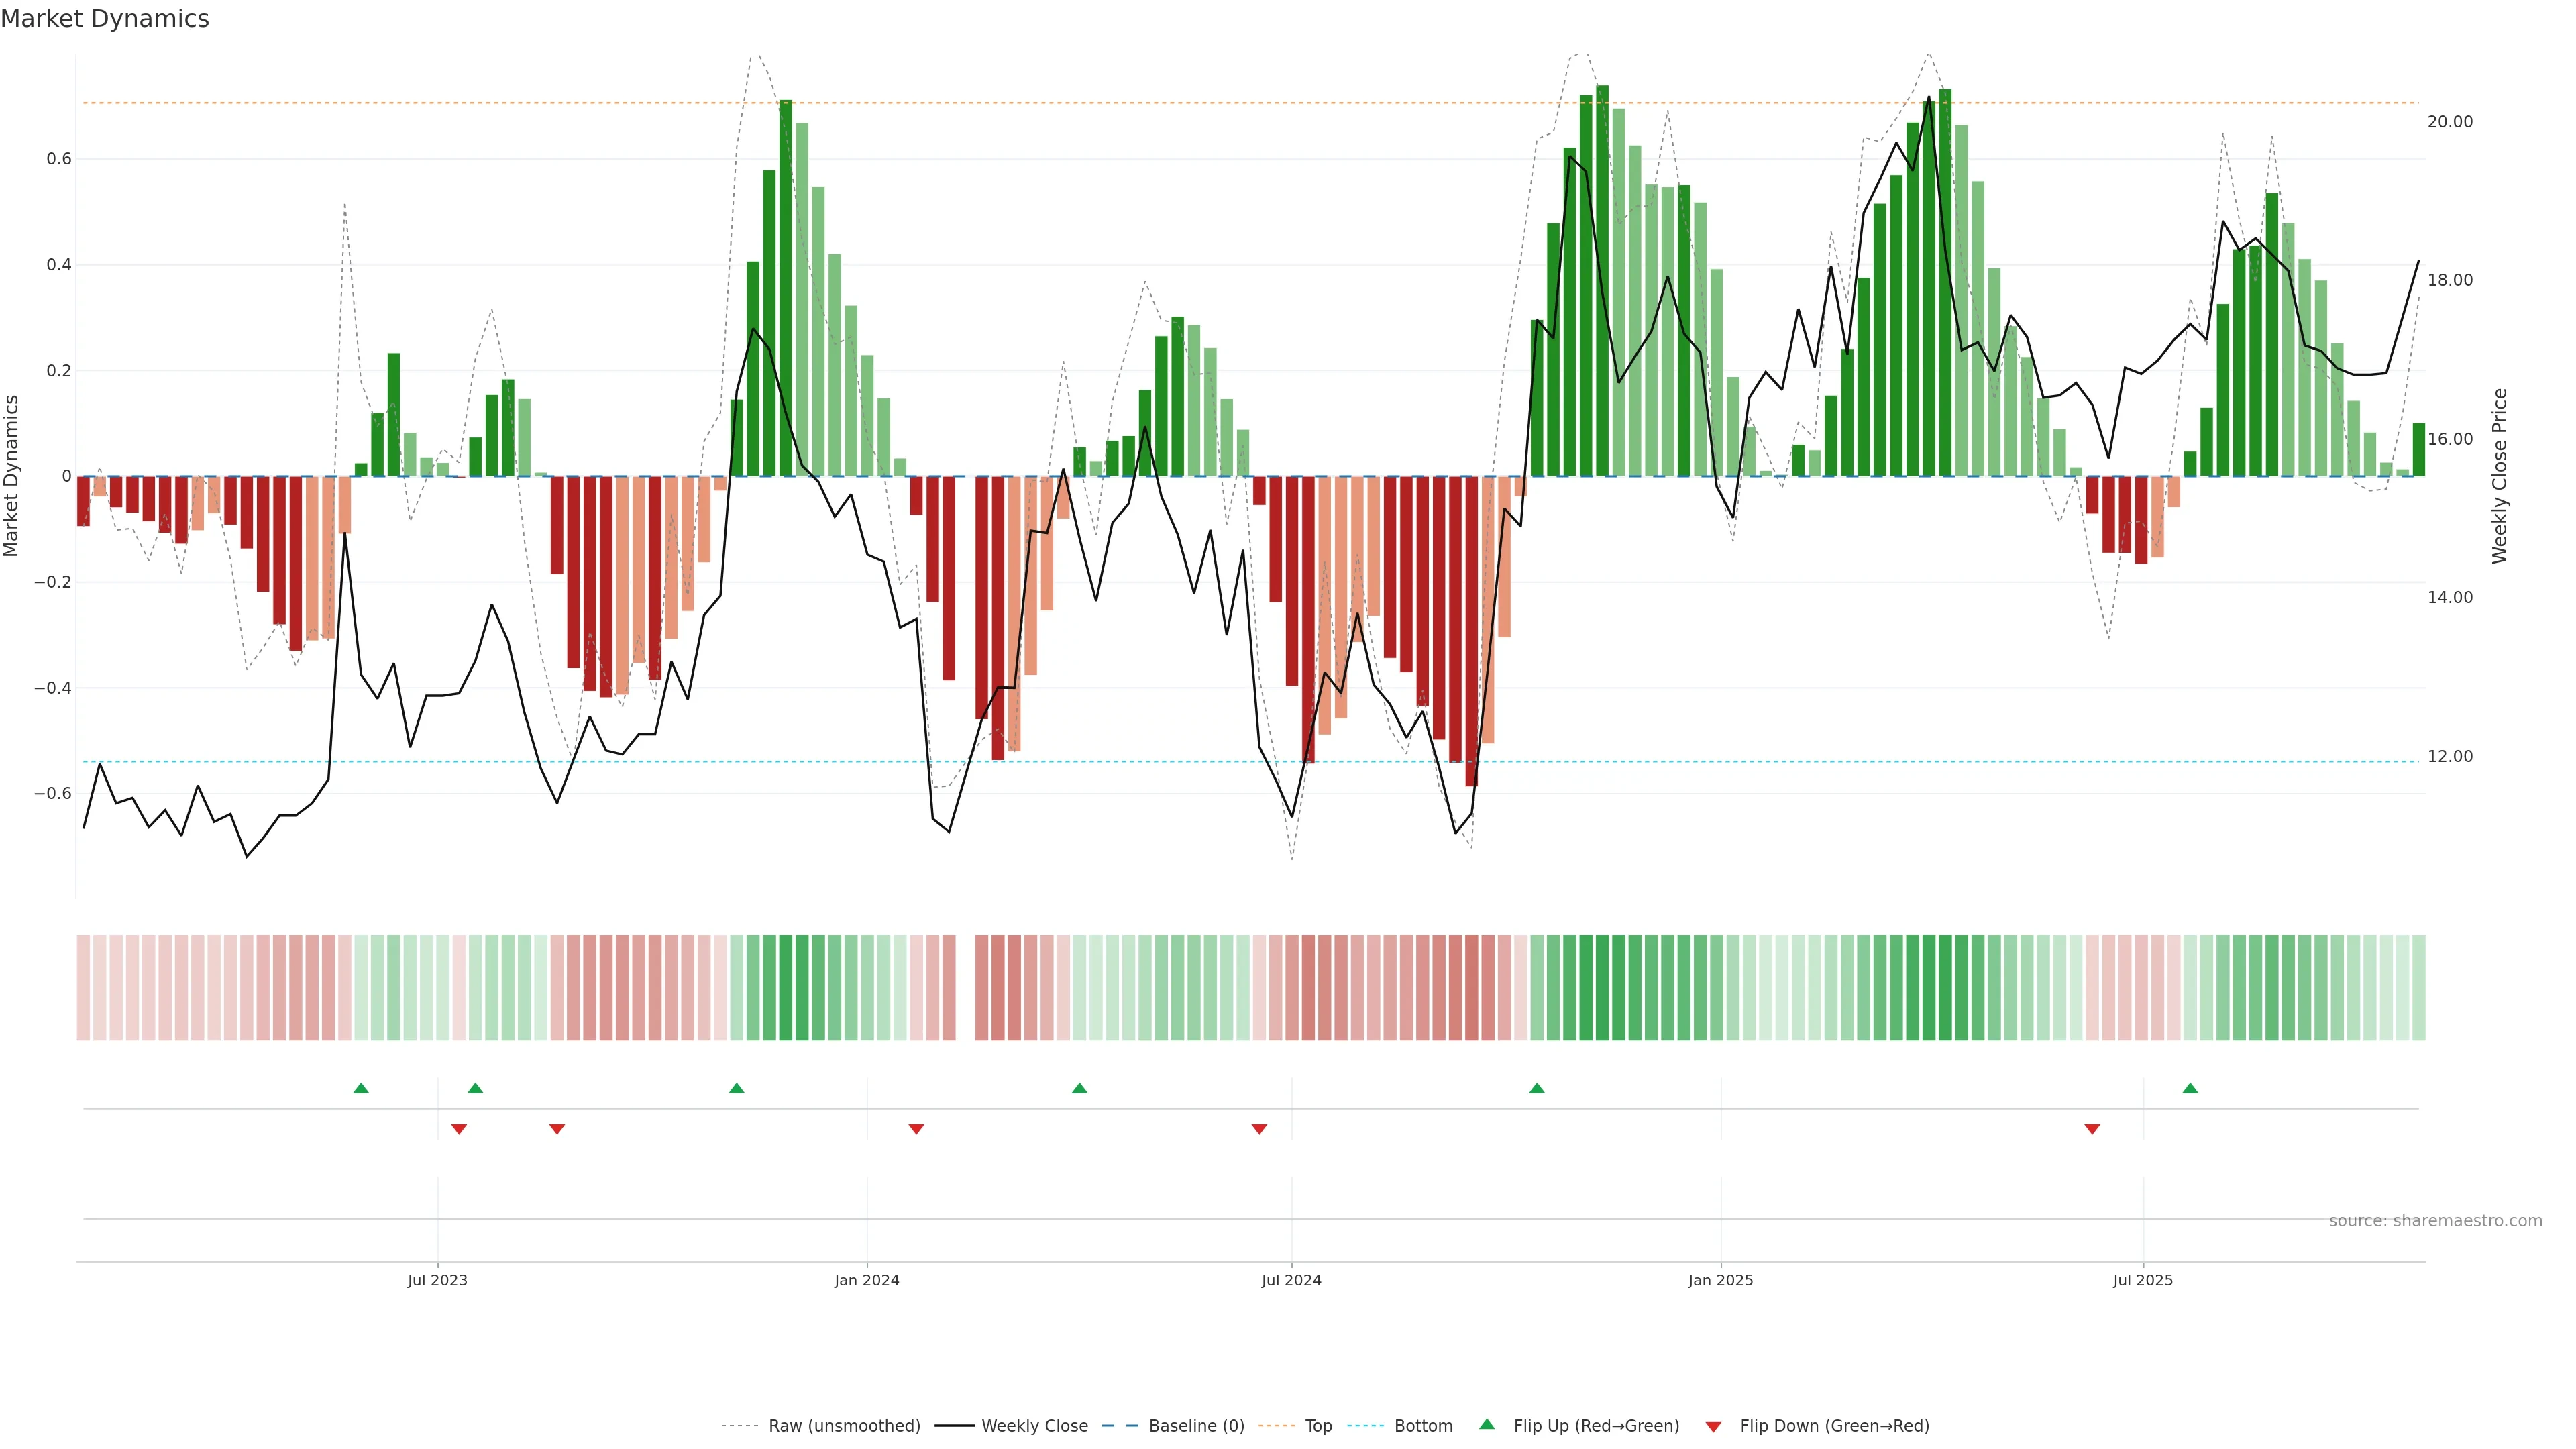2576x1449 pixels.
Task: Select the red flip-down marker just before Jul 2025
Action: (2092, 1129)
